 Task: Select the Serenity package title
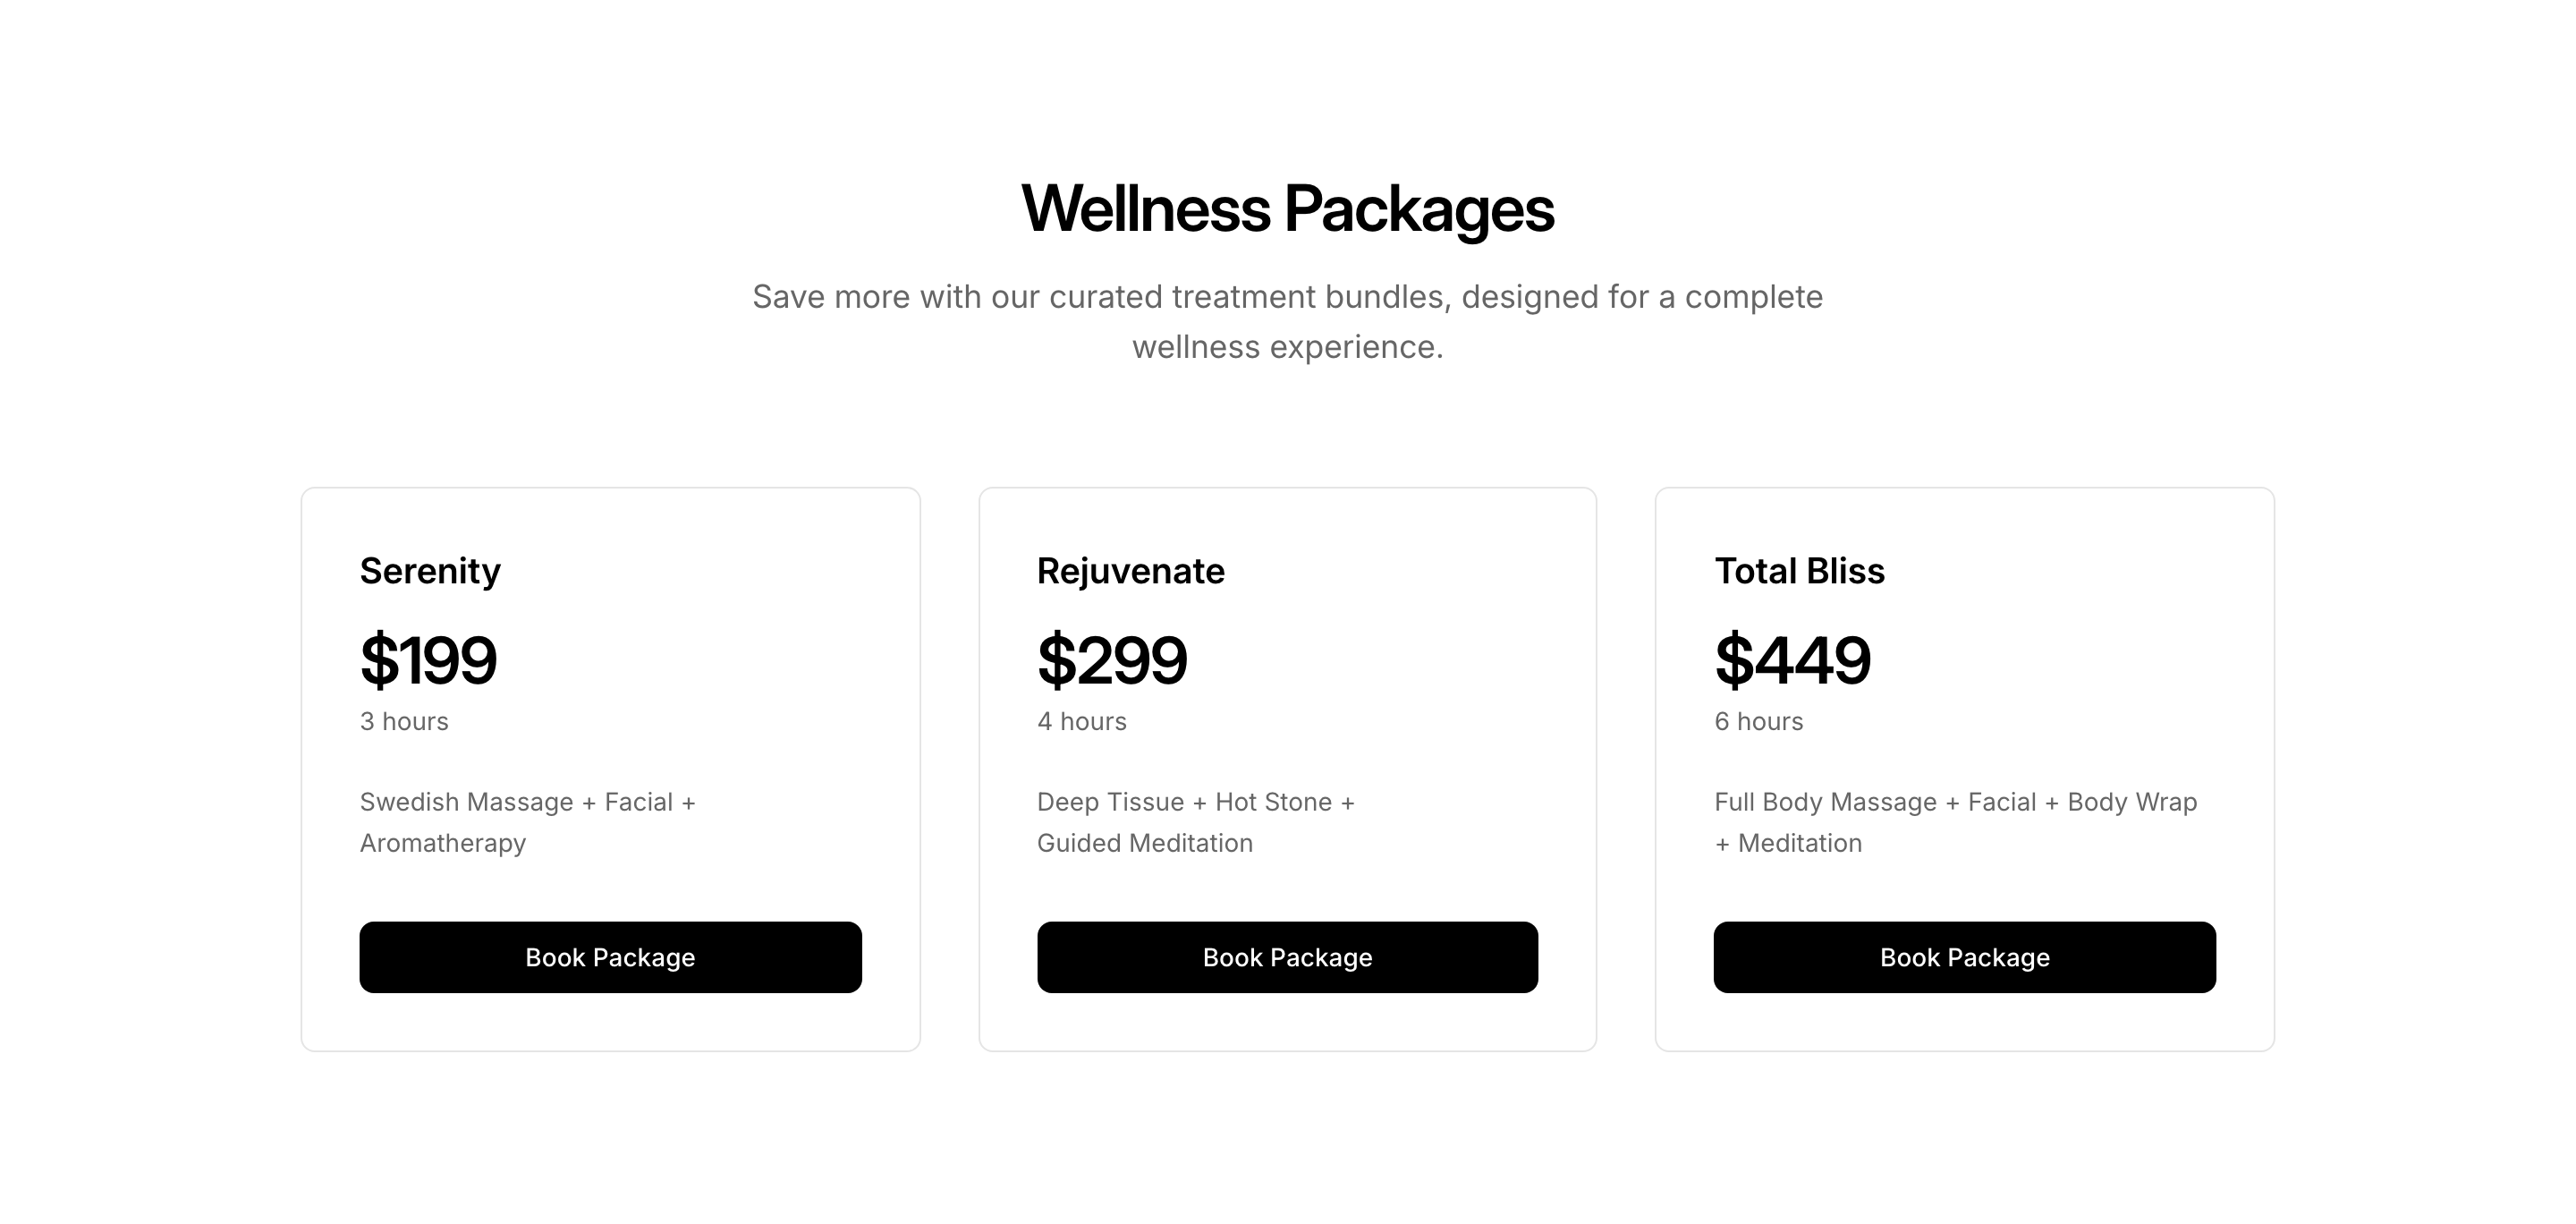pyautogui.click(x=430, y=571)
